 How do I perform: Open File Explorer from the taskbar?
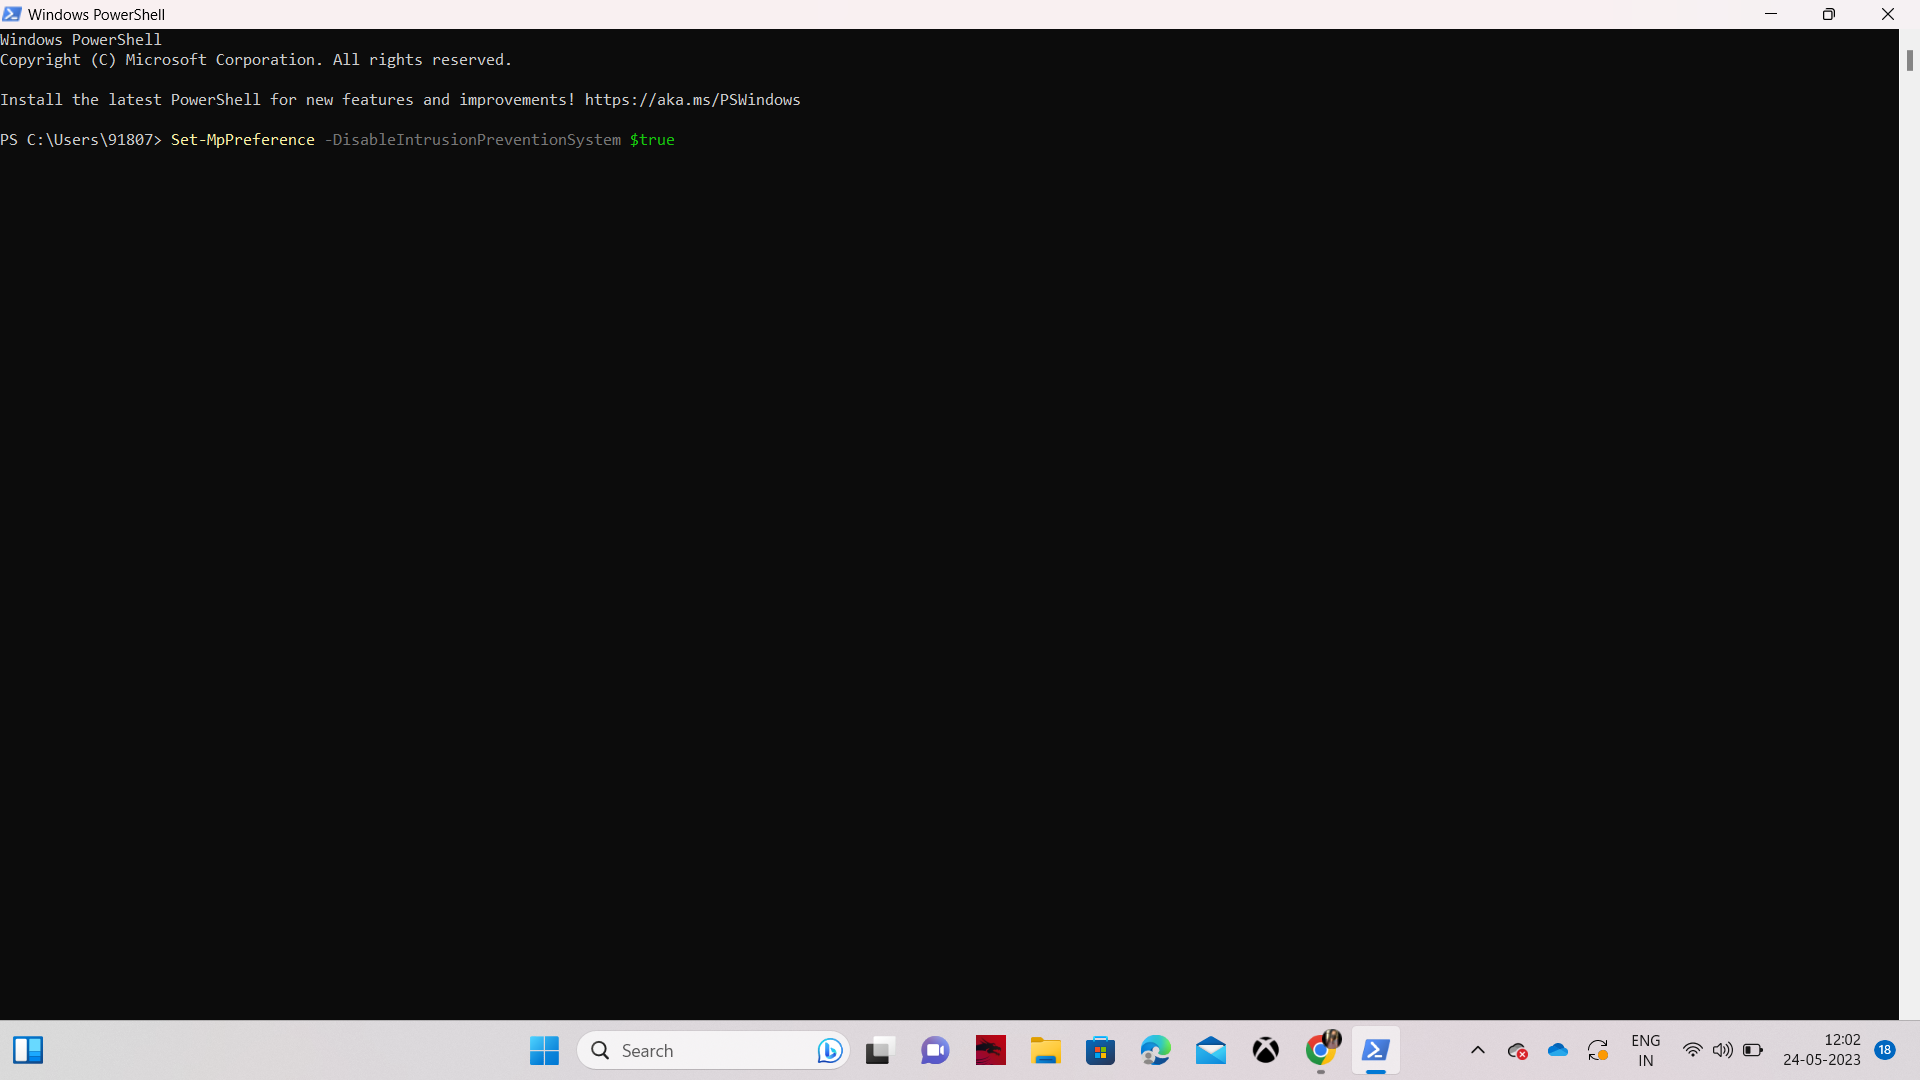click(1046, 1050)
